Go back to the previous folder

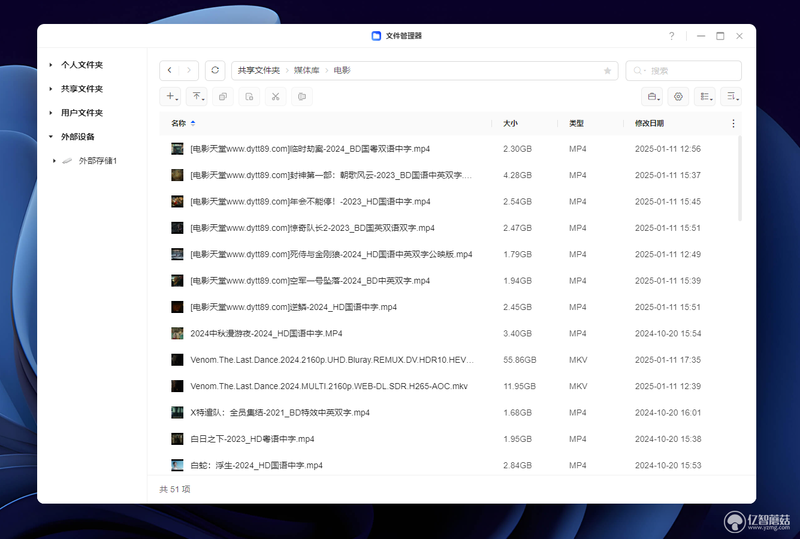coord(169,70)
